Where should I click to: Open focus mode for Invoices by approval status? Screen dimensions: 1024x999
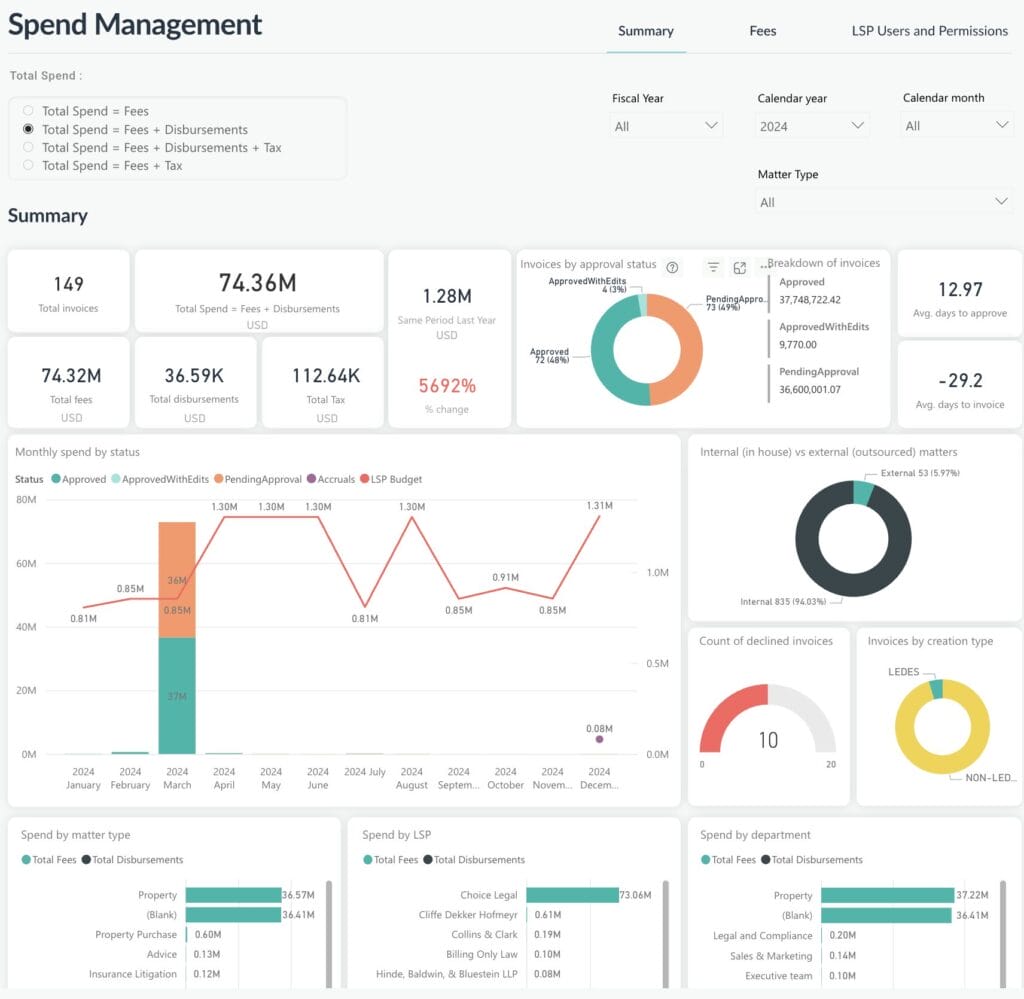pyautogui.click(x=740, y=265)
